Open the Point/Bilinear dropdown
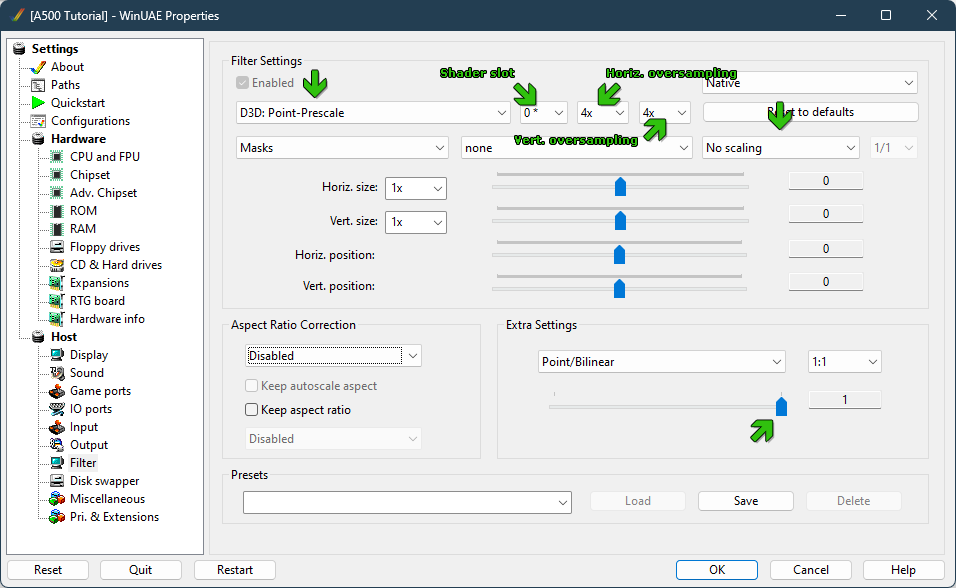 point(662,362)
